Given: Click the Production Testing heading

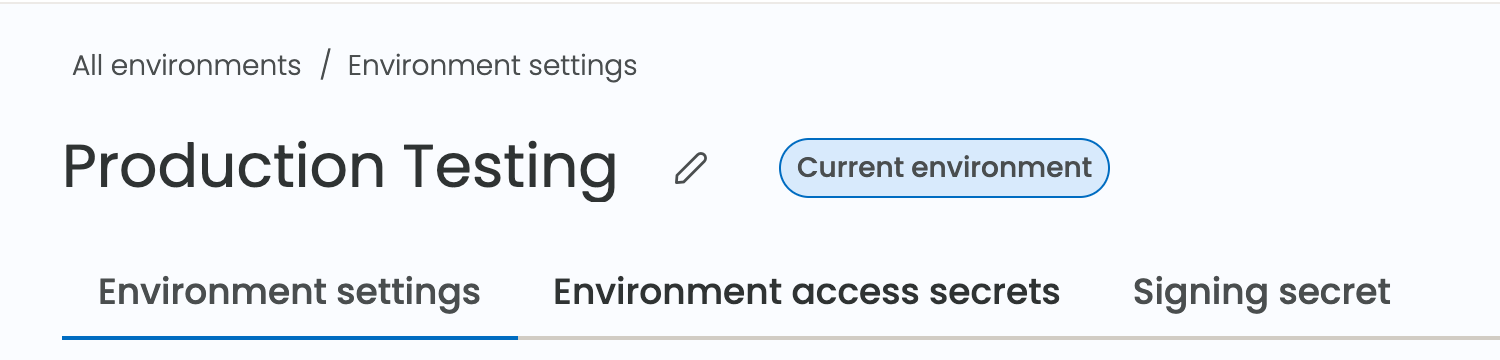Looking at the screenshot, I should point(340,167).
